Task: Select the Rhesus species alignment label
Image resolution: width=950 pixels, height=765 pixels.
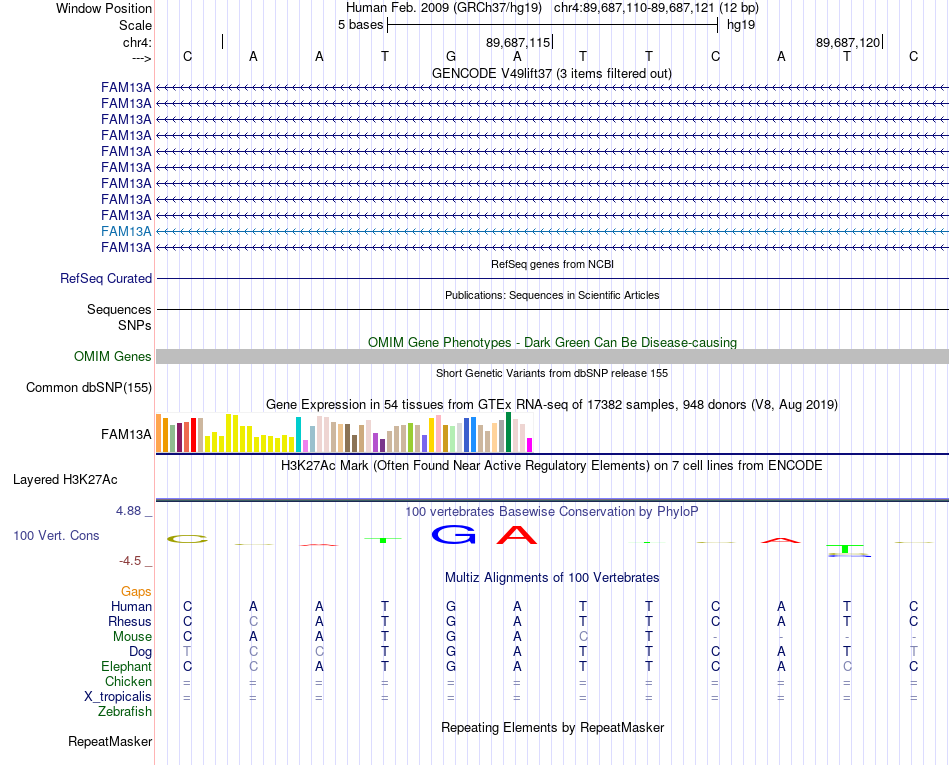Action: 130,621
